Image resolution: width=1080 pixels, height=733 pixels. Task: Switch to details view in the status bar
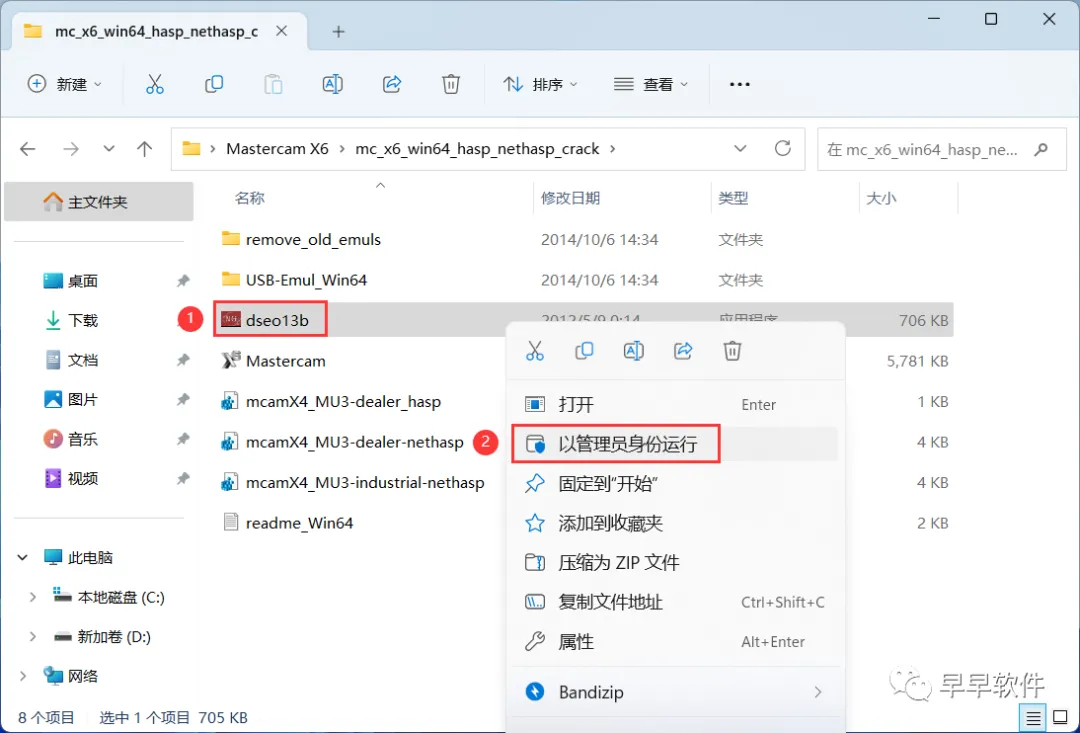(1032, 718)
